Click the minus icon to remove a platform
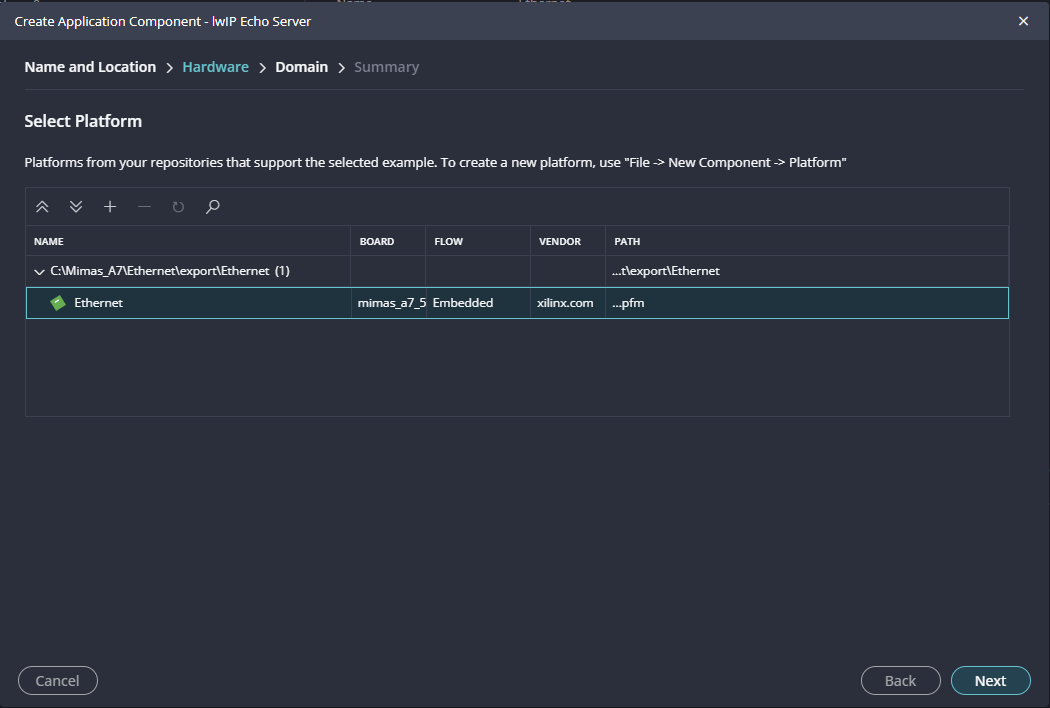Viewport: 1050px width, 708px height. tap(144, 207)
